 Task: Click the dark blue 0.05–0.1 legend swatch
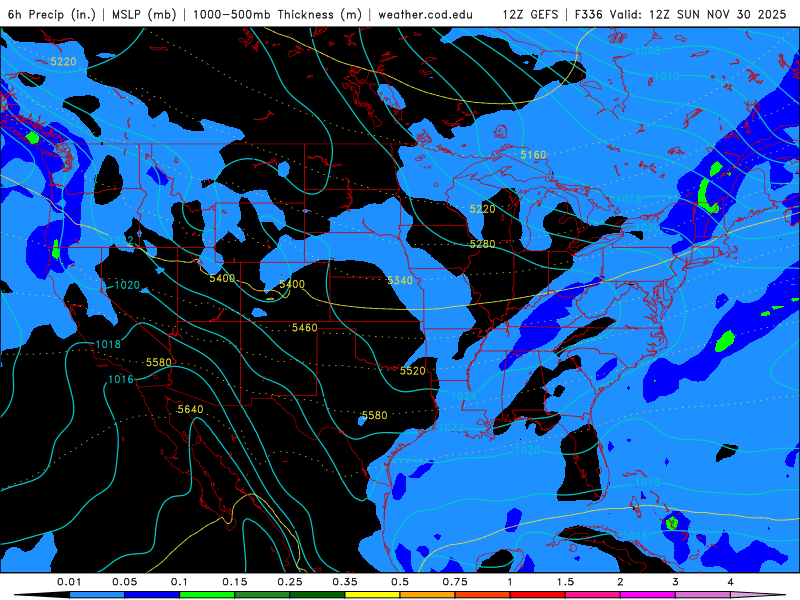pos(152,595)
